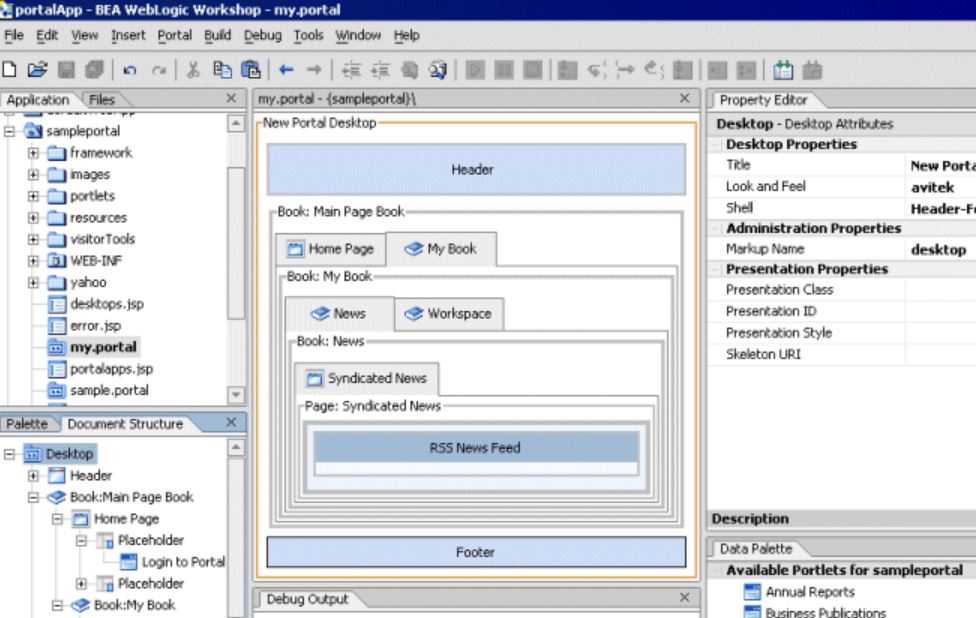Collapse Presentation Properties section
This screenshot has height=618, width=976.
tap(716, 269)
